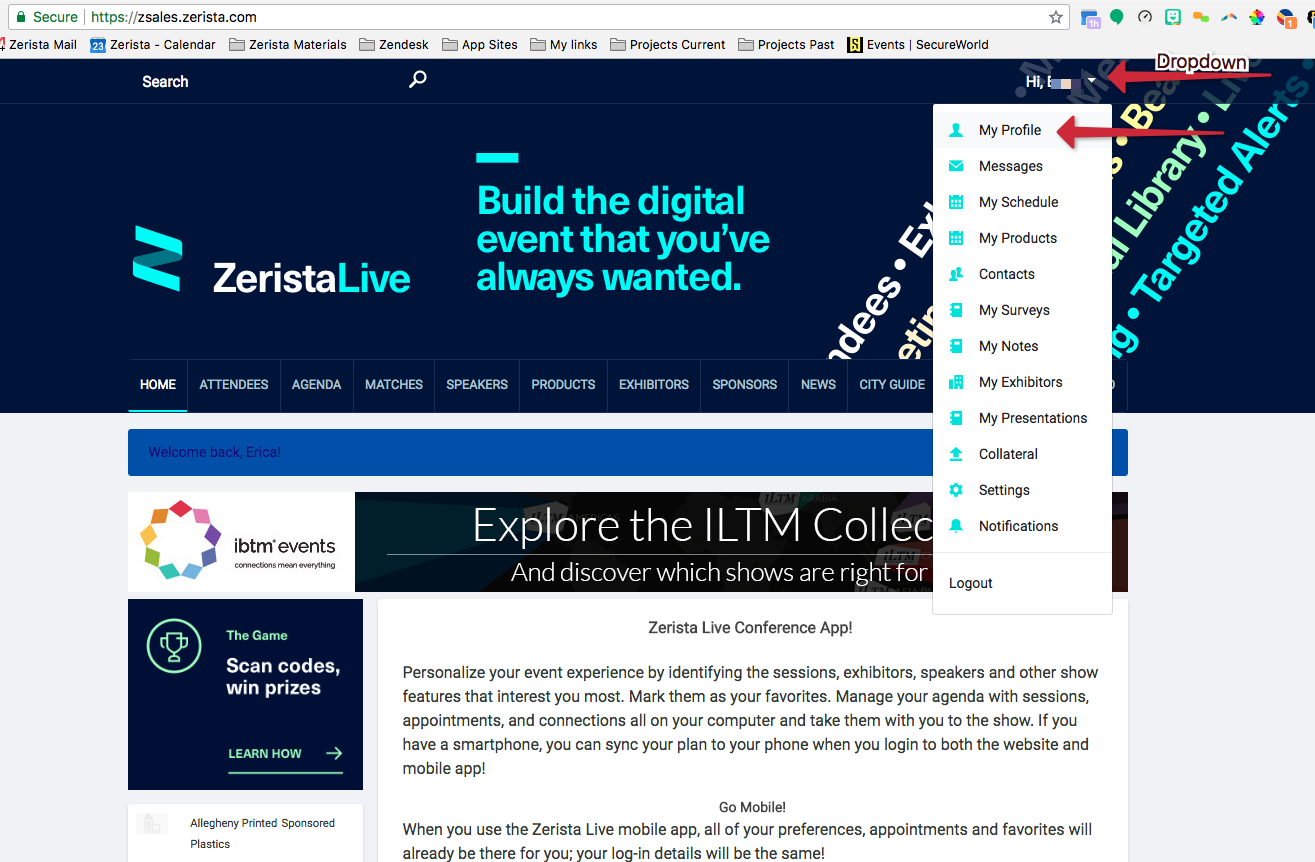Viewport: 1315px width, 862px height.
Task: Click the My Schedule calendar icon
Action: click(x=956, y=202)
